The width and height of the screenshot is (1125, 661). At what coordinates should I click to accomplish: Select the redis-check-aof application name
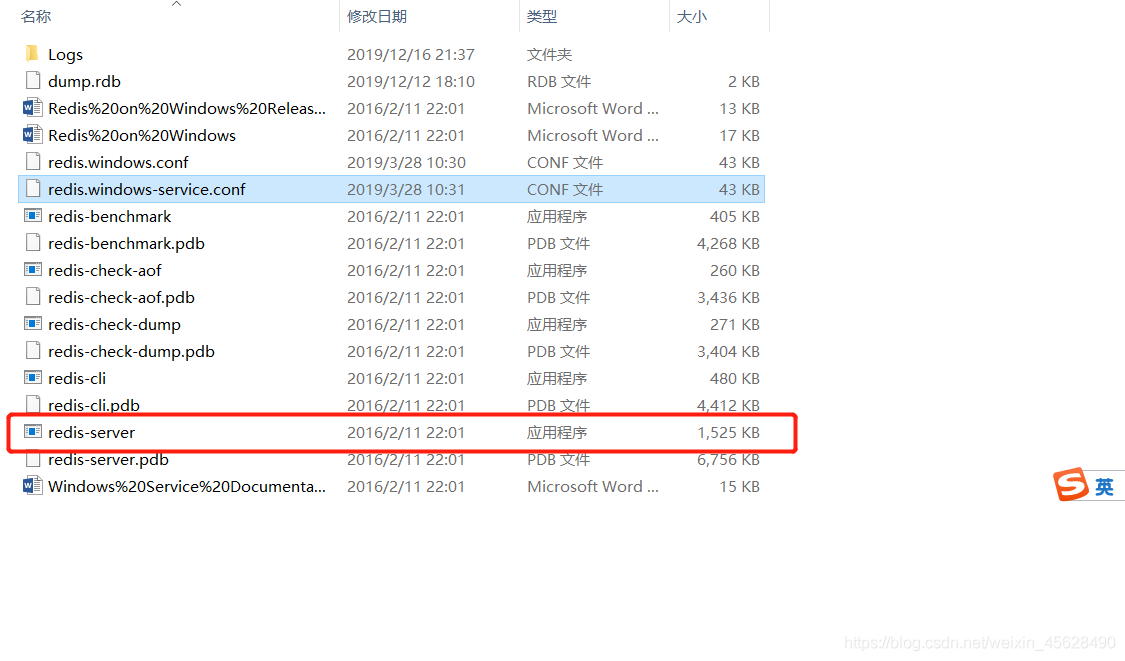pyautogui.click(x=105, y=271)
